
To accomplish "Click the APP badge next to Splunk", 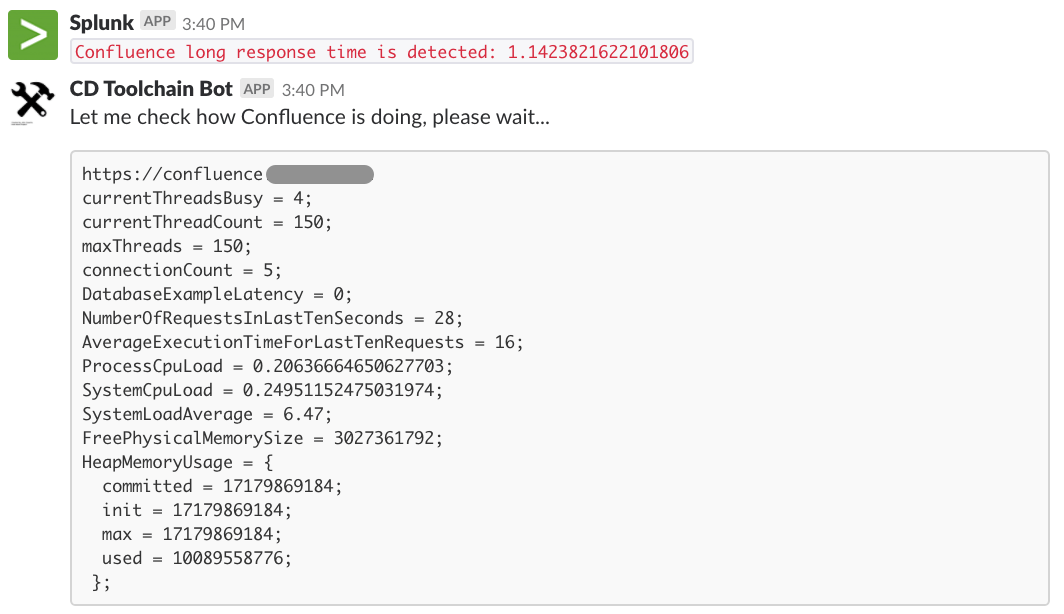I will (x=156, y=20).
